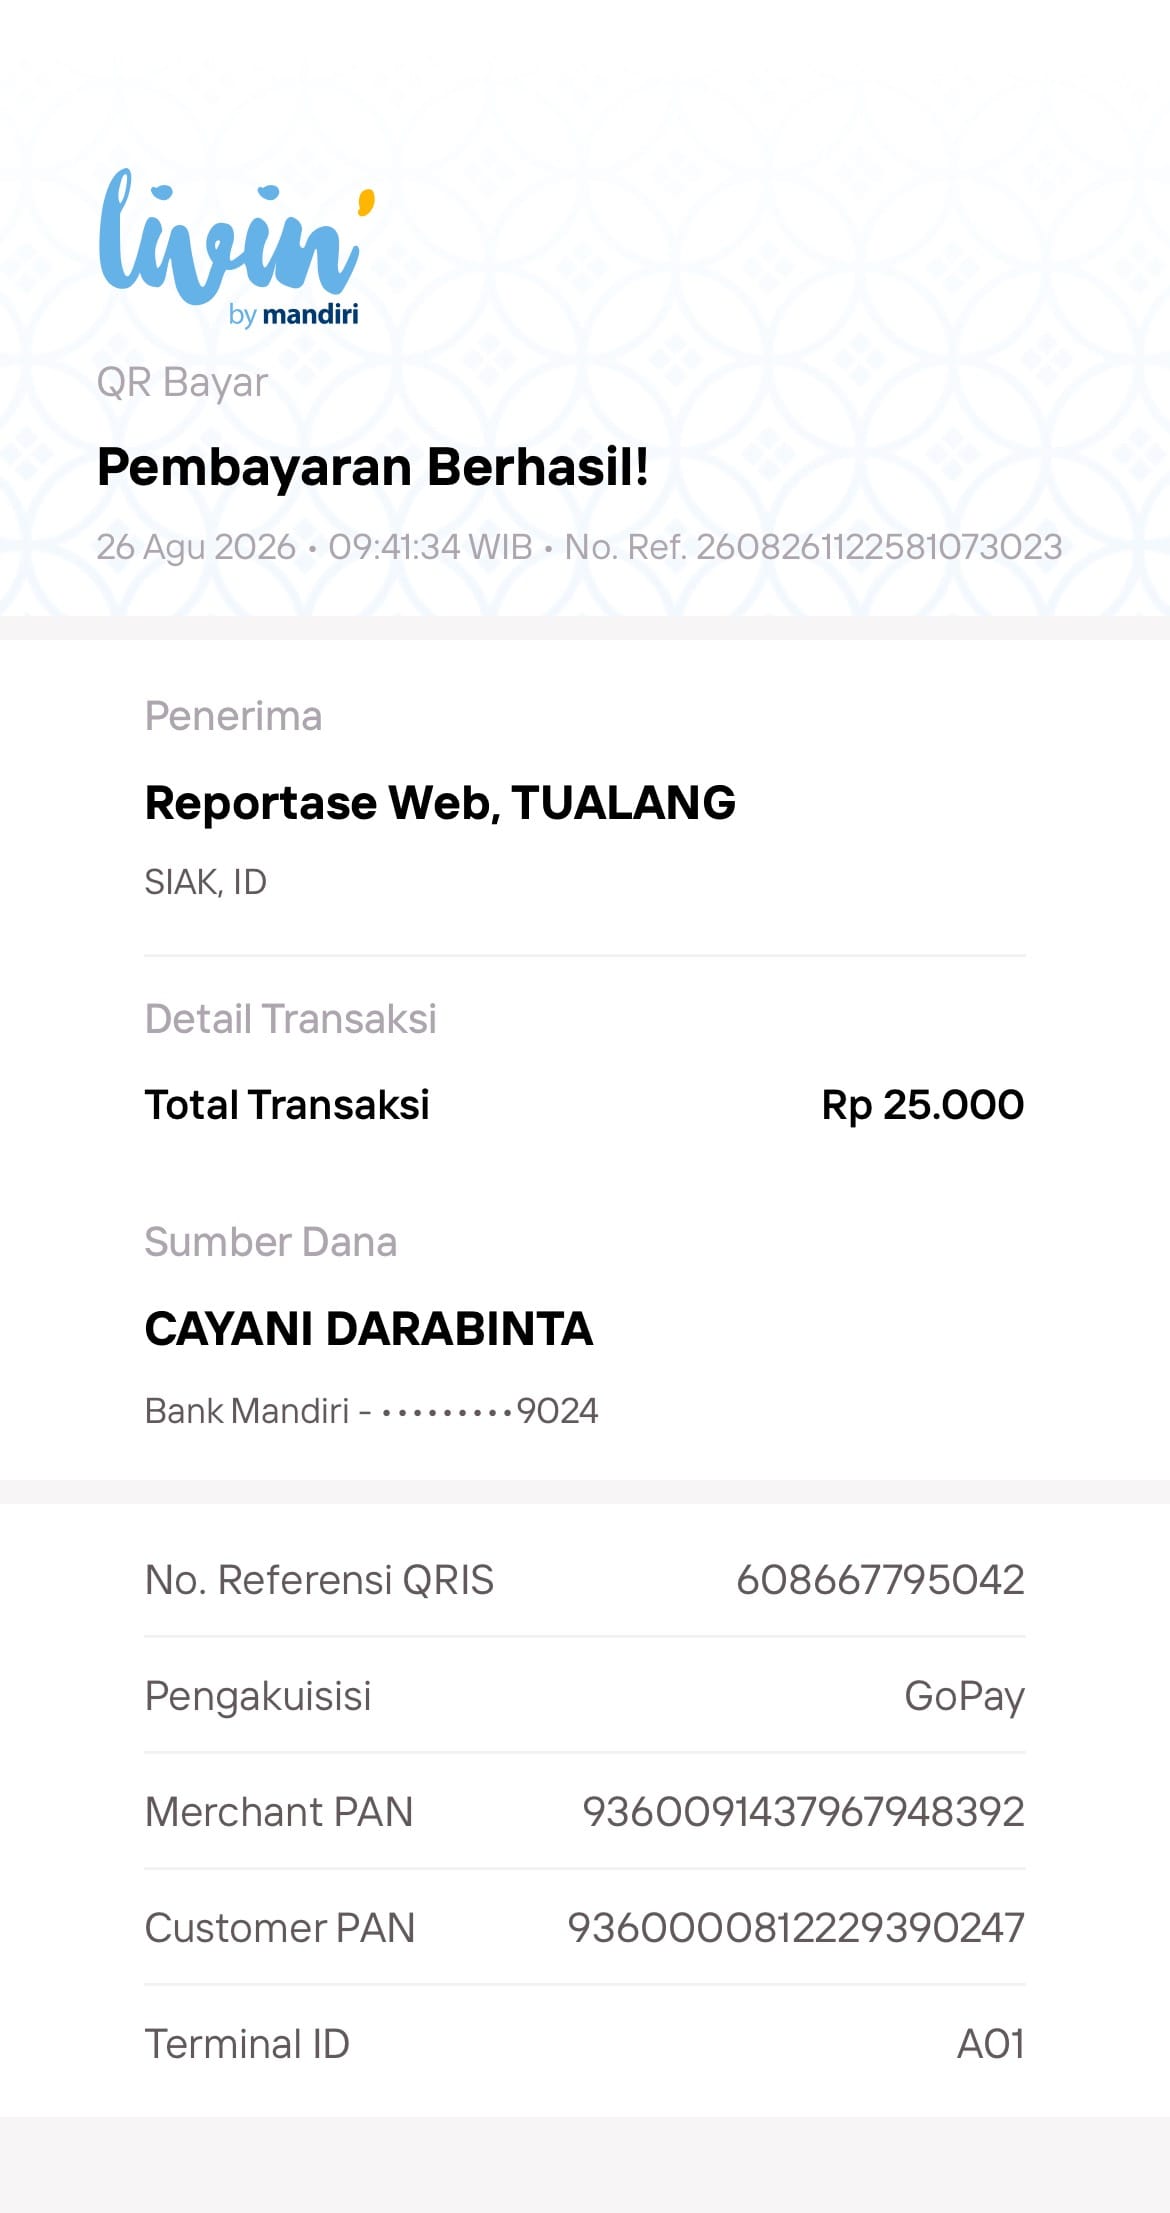Tap the Total Transaksi label

(x=287, y=1105)
